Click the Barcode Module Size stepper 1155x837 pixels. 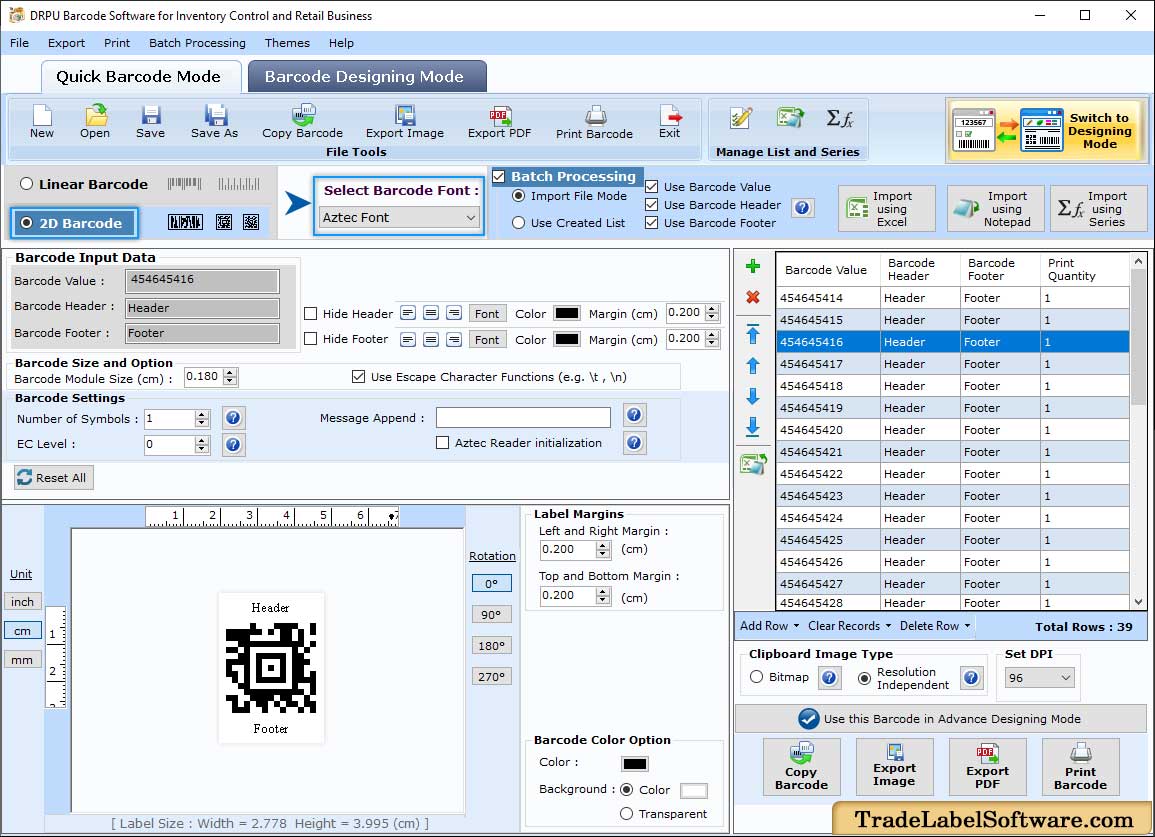click(x=231, y=377)
